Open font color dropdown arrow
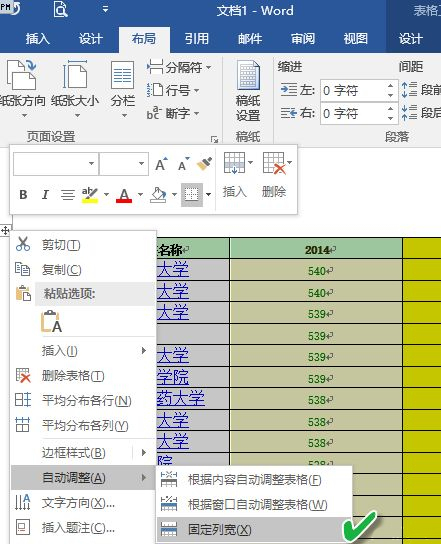This screenshot has width=441, height=544. tap(140, 195)
